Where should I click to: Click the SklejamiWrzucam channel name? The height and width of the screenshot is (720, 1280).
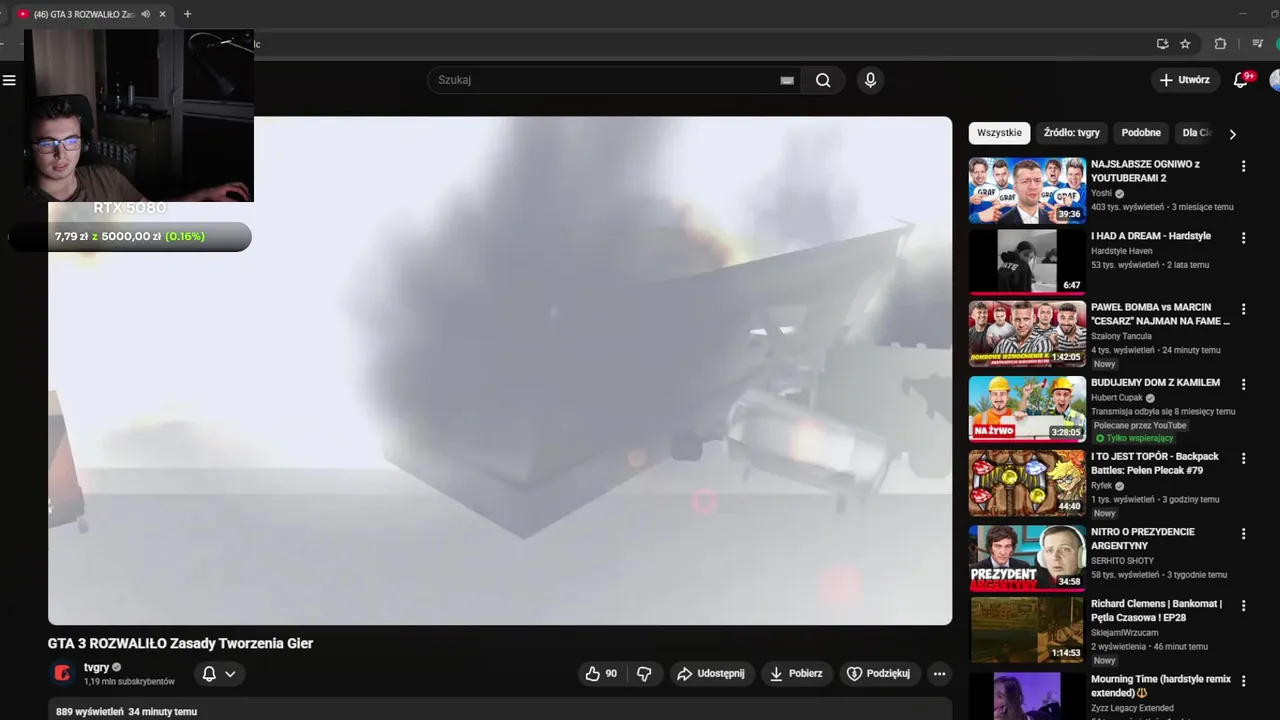tap(1125, 633)
